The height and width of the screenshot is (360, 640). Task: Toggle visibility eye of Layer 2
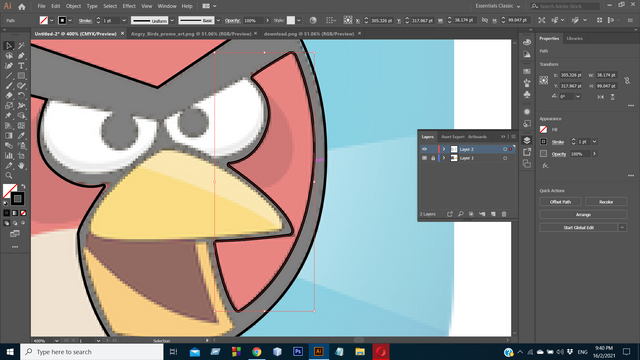point(424,149)
